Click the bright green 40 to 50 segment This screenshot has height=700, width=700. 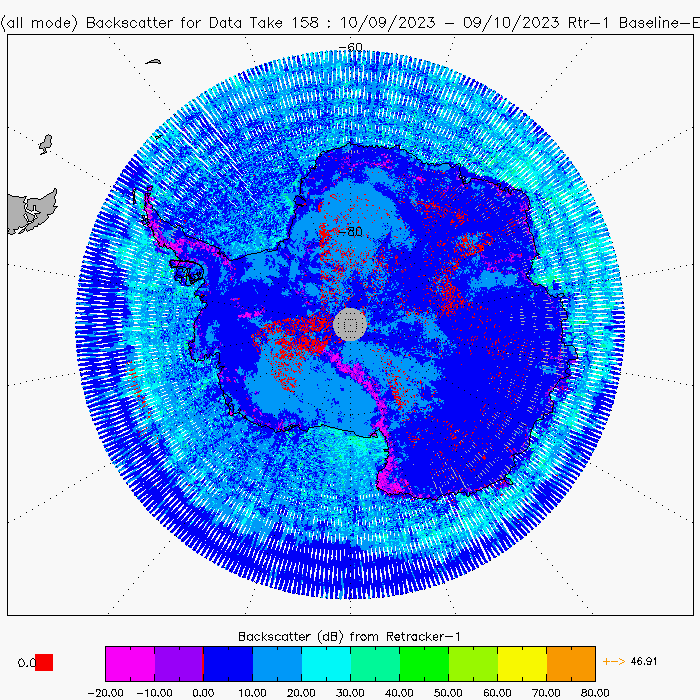pos(423,663)
